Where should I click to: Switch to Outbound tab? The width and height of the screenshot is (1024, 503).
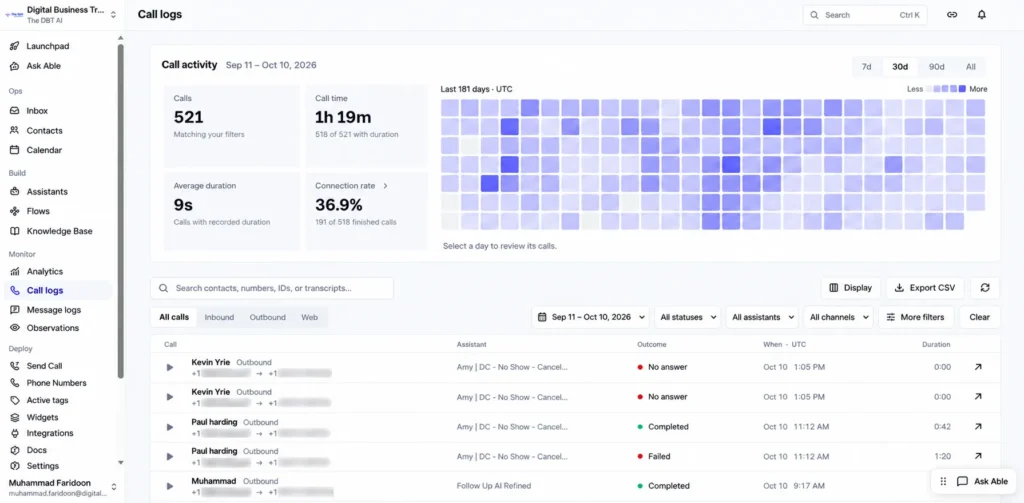[267, 317]
